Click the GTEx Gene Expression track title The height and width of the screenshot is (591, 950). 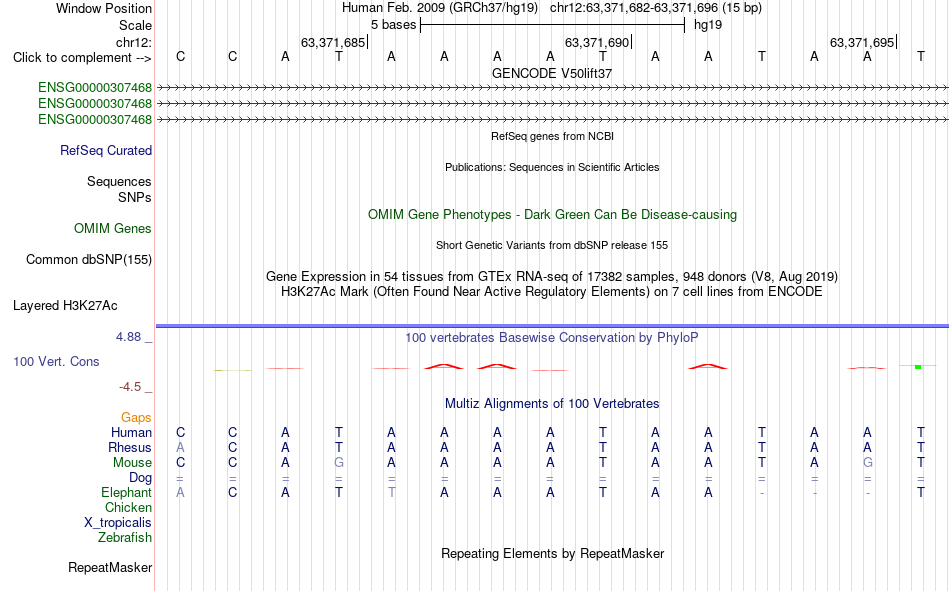click(552, 276)
